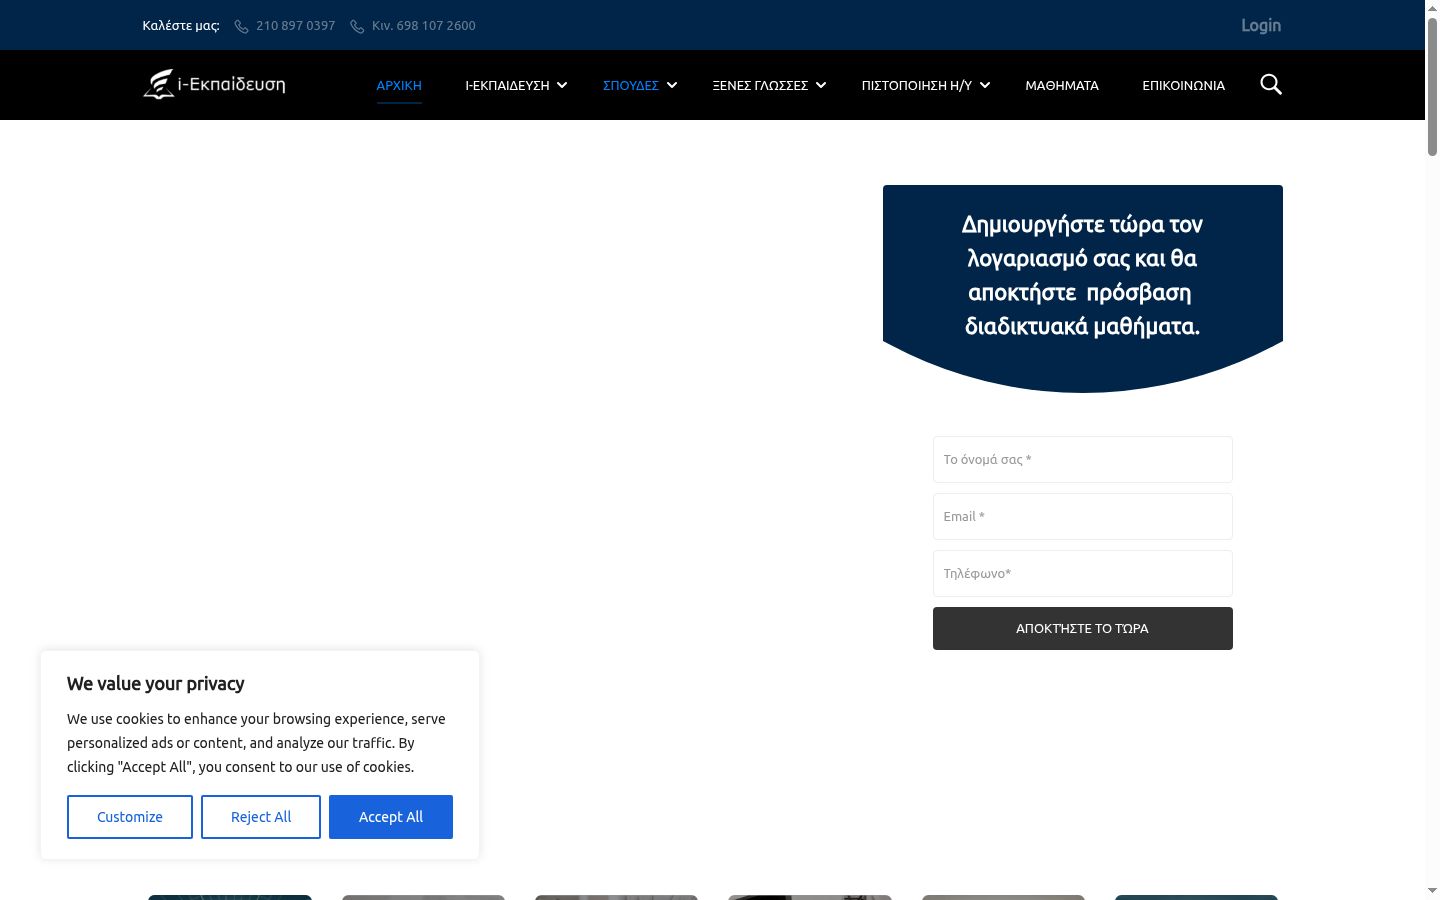The image size is (1440, 900).
Task: Click the phone icon beside 210 897 0397
Action: coord(241,26)
